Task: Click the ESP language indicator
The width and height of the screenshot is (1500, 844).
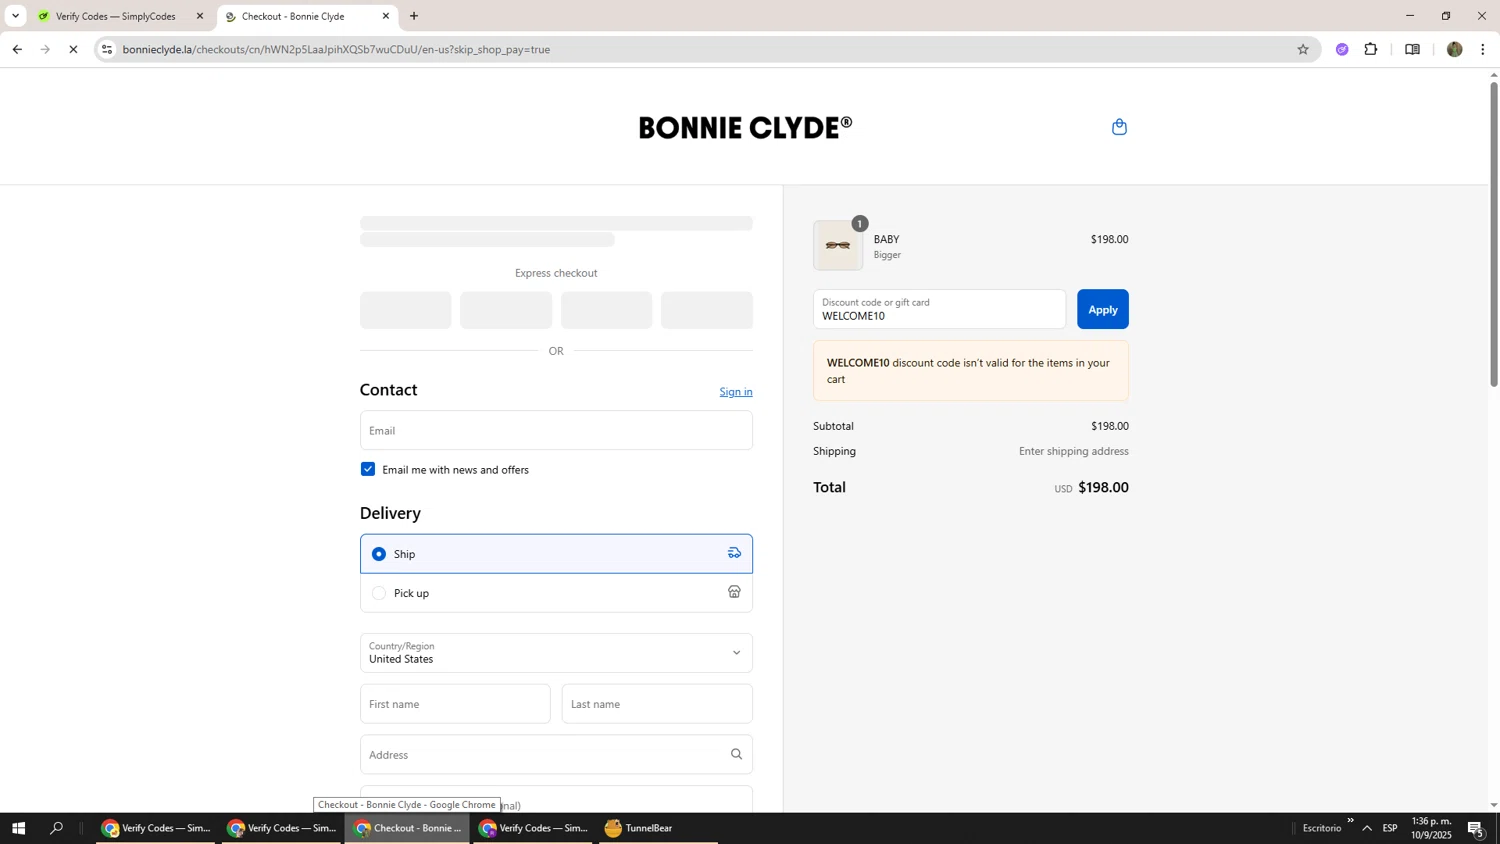Action: pos(1390,828)
